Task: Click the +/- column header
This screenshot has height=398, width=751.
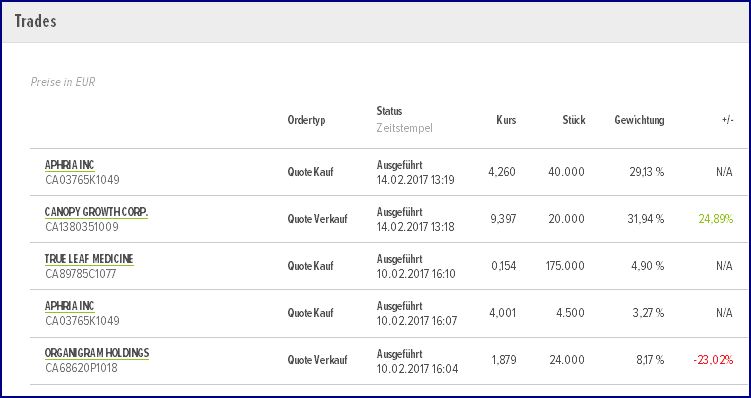Action: tap(728, 120)
